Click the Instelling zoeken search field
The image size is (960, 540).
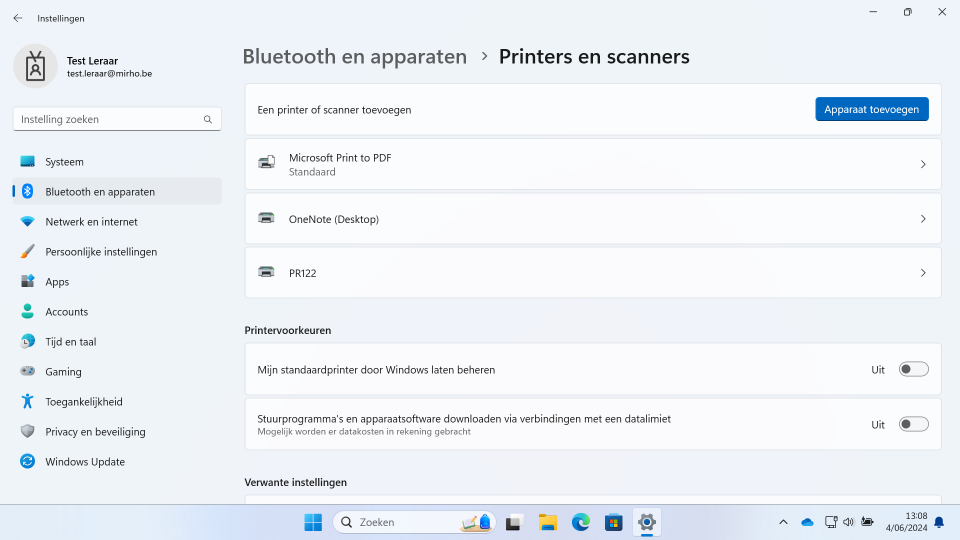coord(110,119)
